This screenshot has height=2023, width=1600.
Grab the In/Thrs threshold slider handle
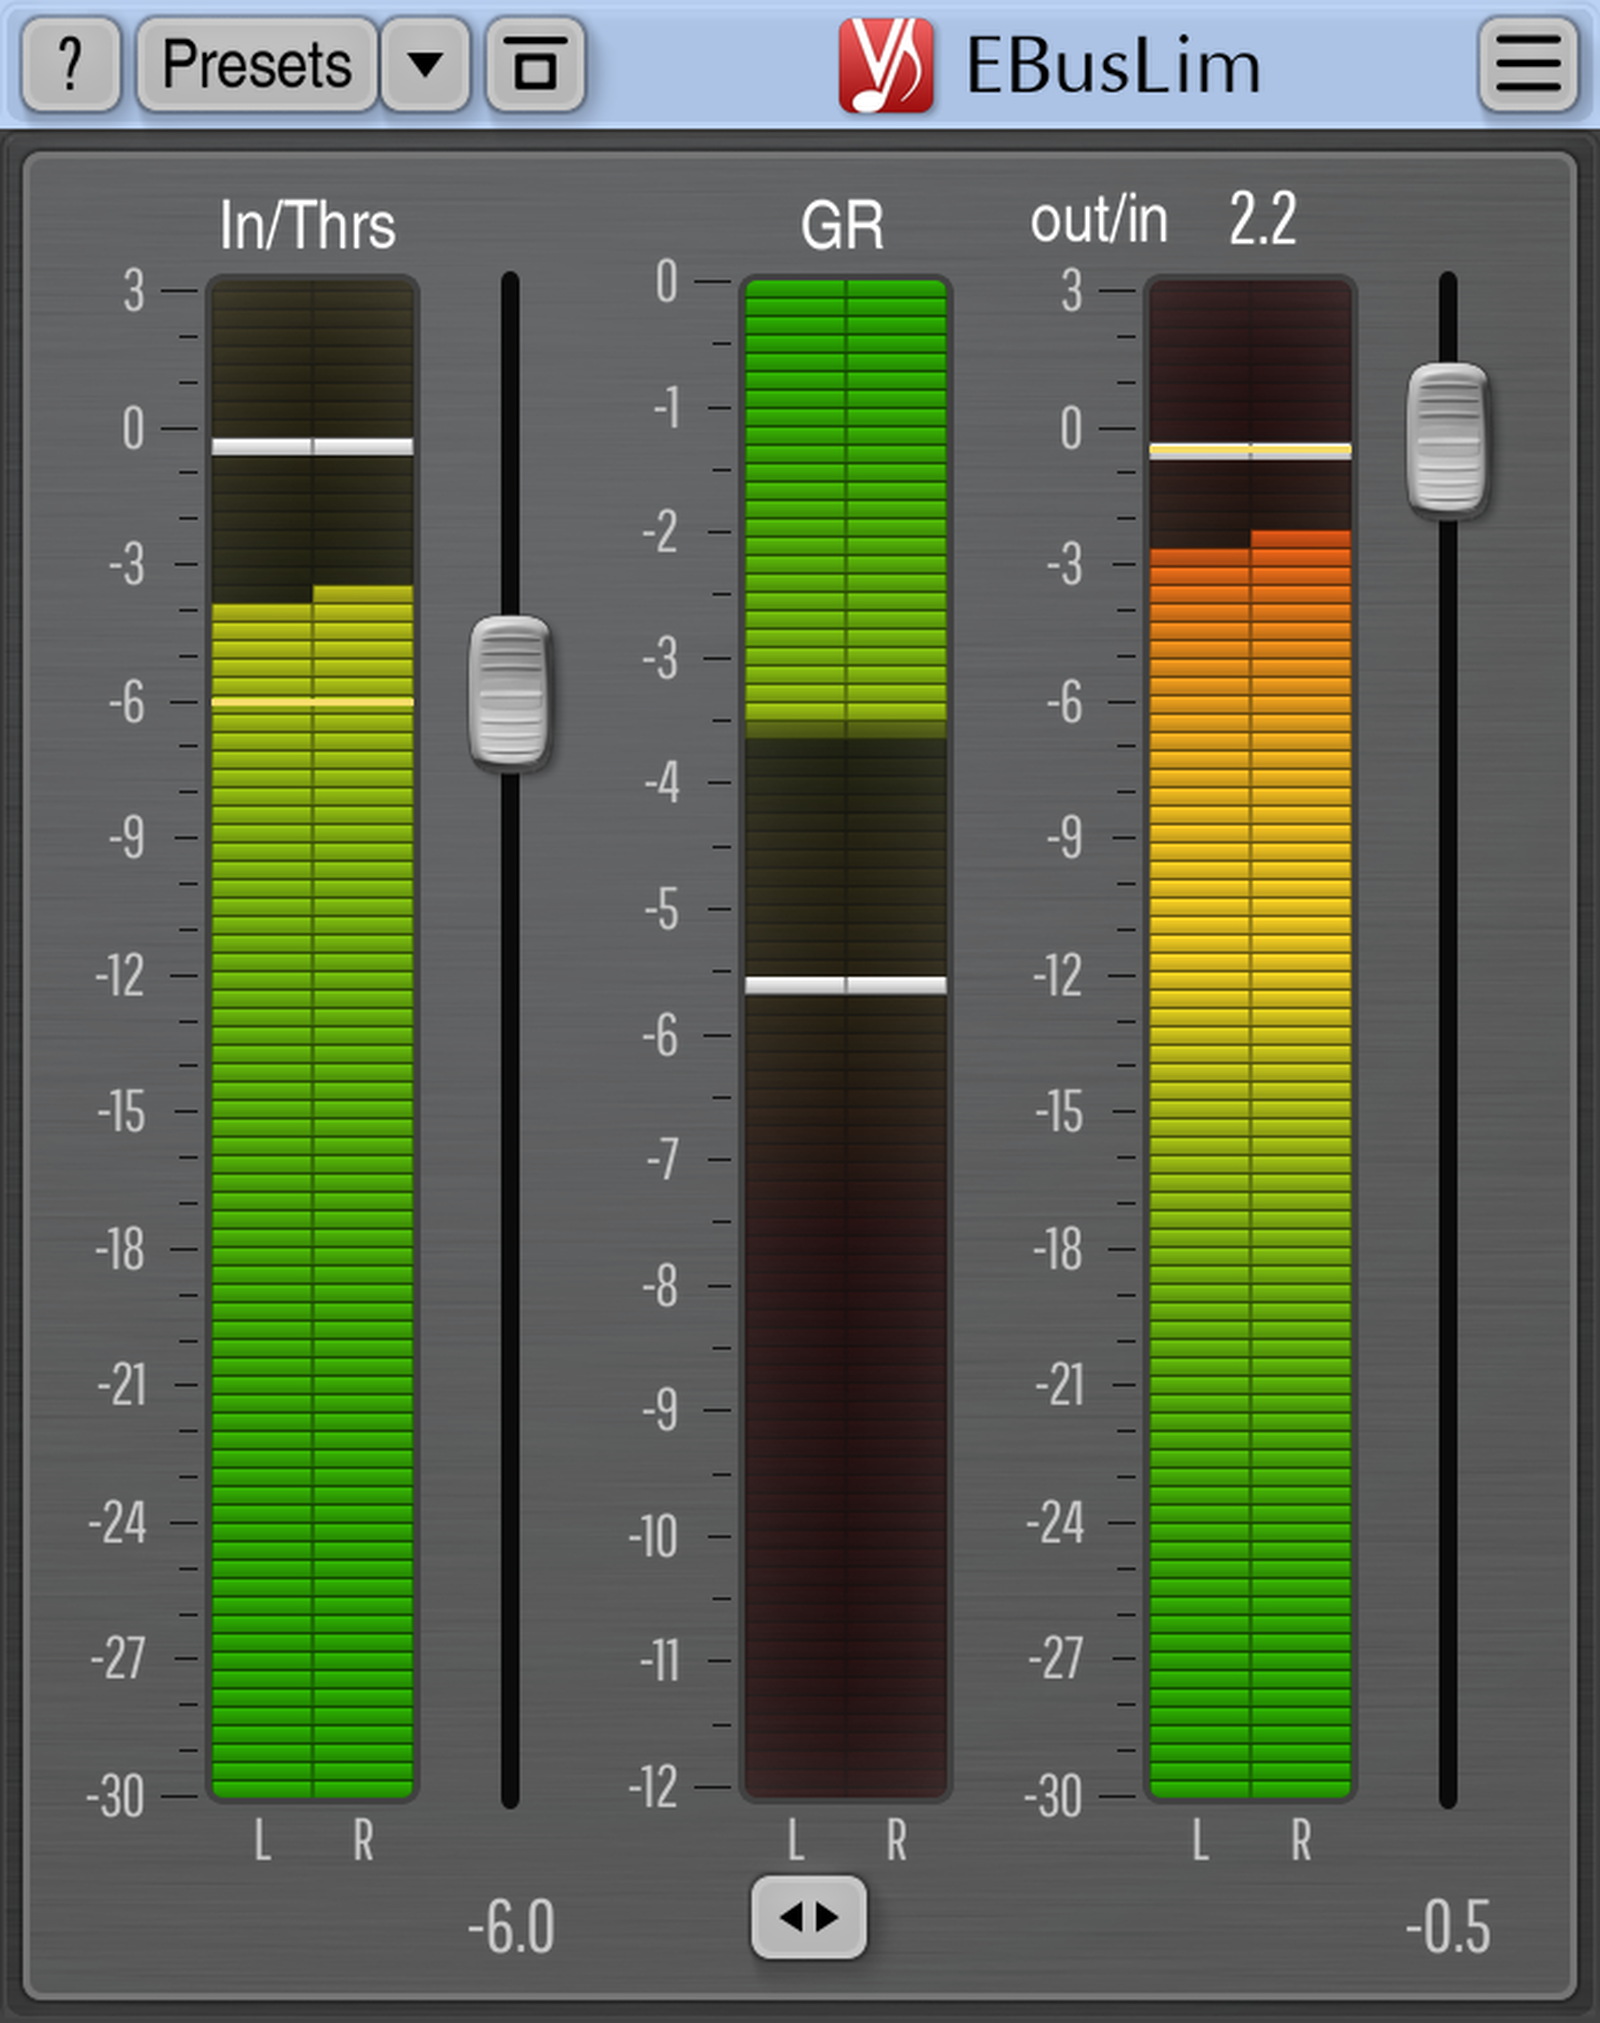coord(510,692)
